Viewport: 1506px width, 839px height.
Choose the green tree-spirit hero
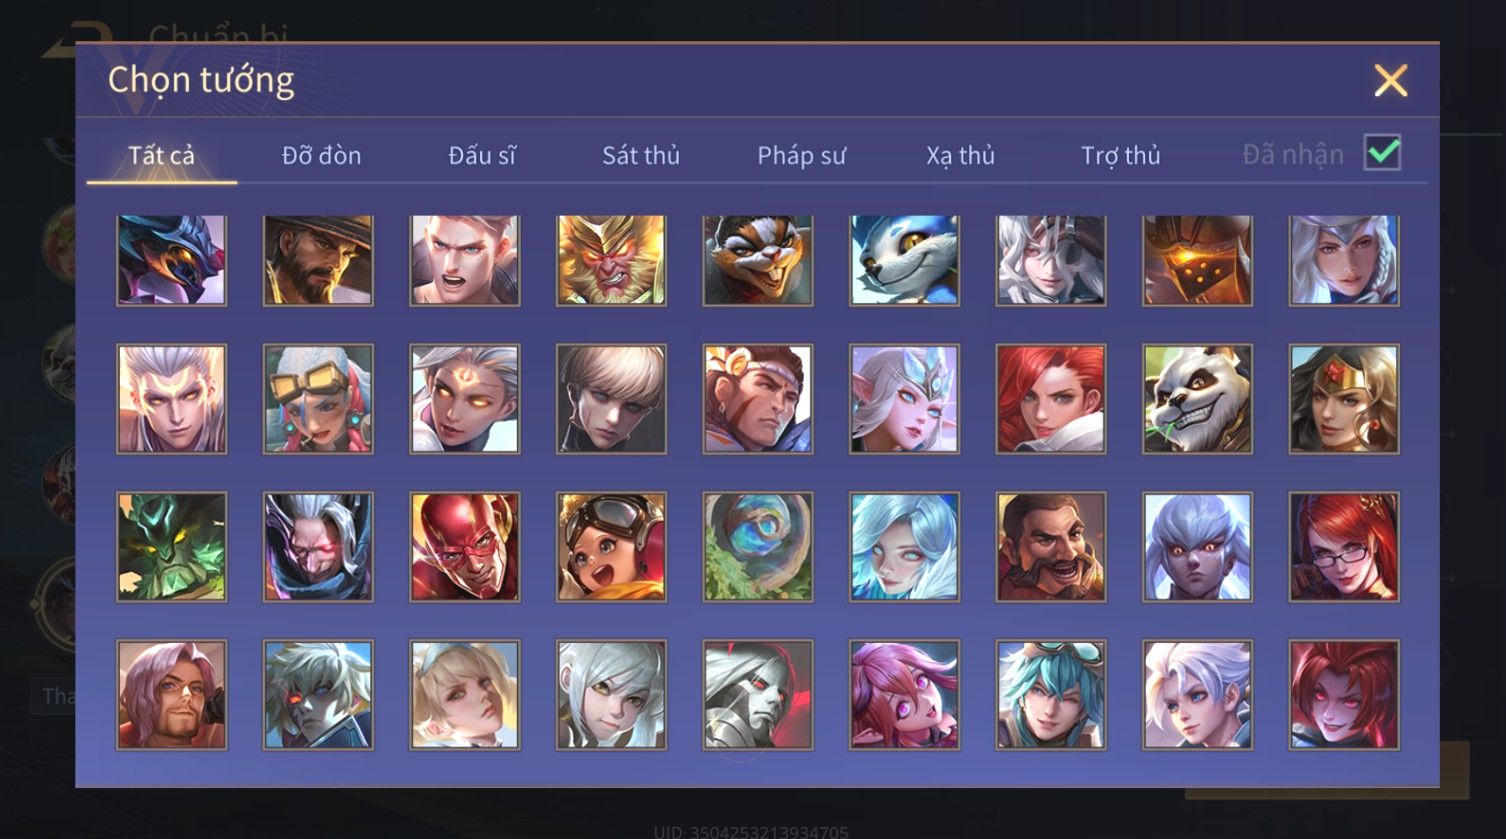(x=172, y=546)
